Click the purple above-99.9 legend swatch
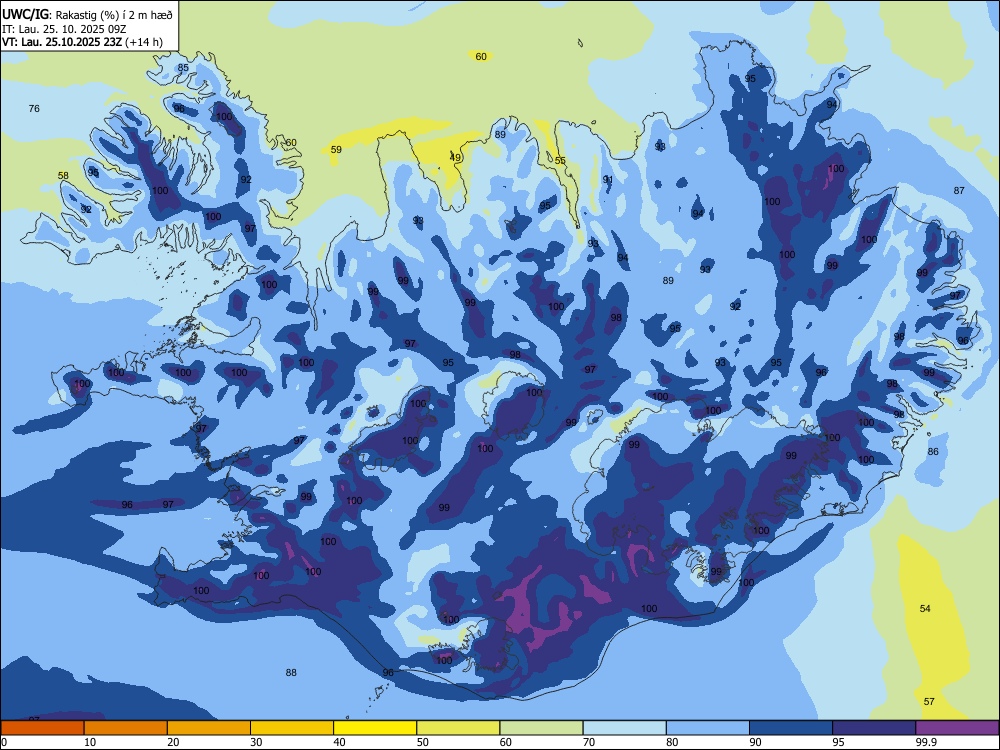Image resolution: width=1000 pixels, height=750 pixels. (957, 728)
